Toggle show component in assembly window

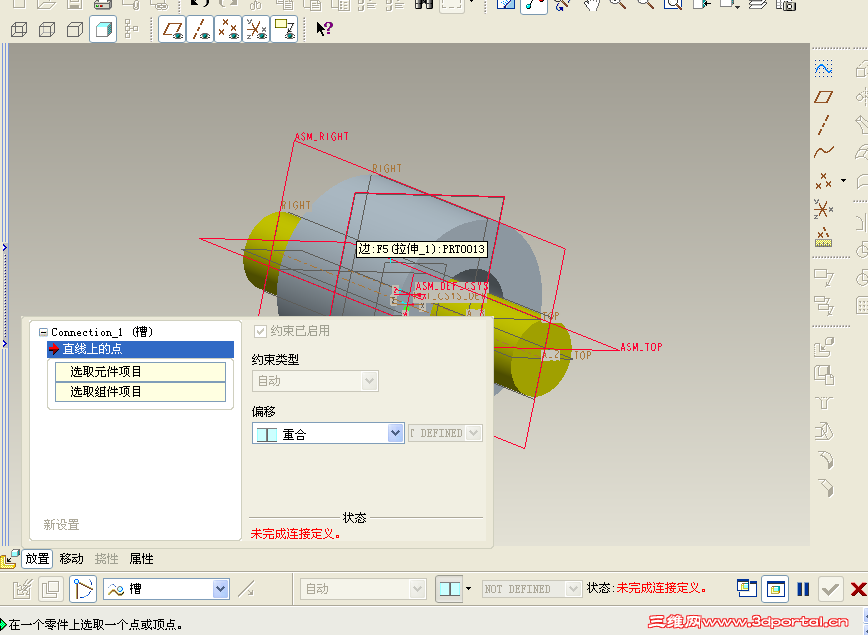775,589
